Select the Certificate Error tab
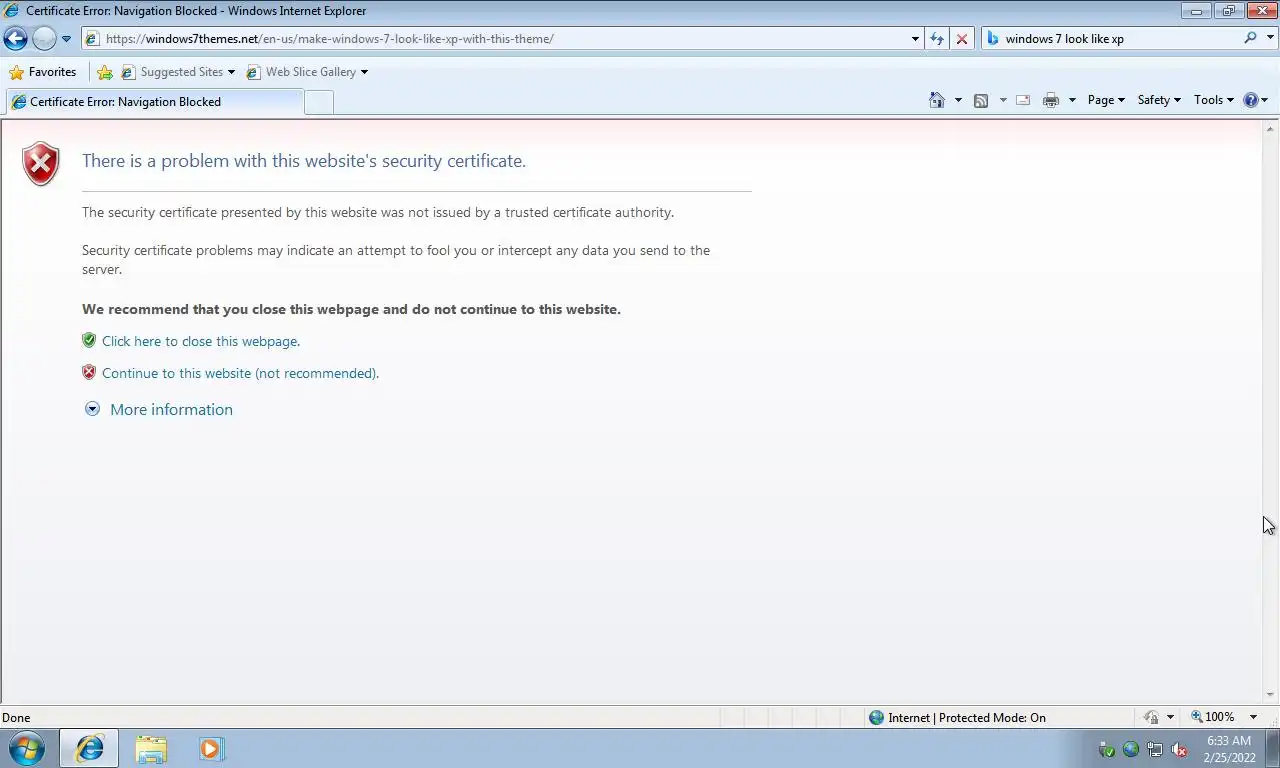Screen dimensions: 1280x768 click(x=154, y=101)
